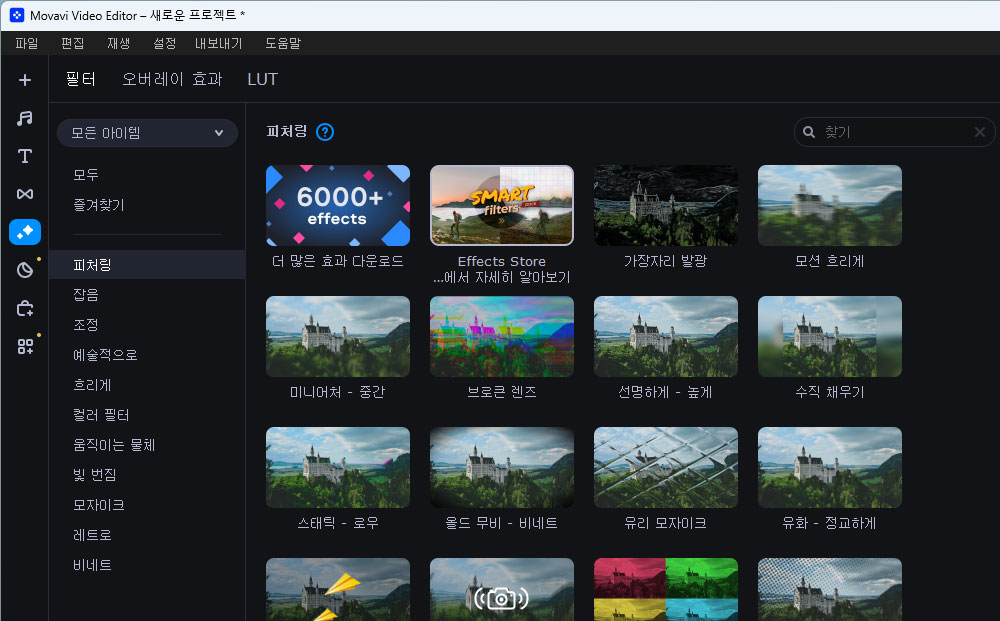Select the 미니어처 - 중간 filter thumbnail
Image resolution: width=1000 pixels, height=621 pixels.
tap(338, 336)
